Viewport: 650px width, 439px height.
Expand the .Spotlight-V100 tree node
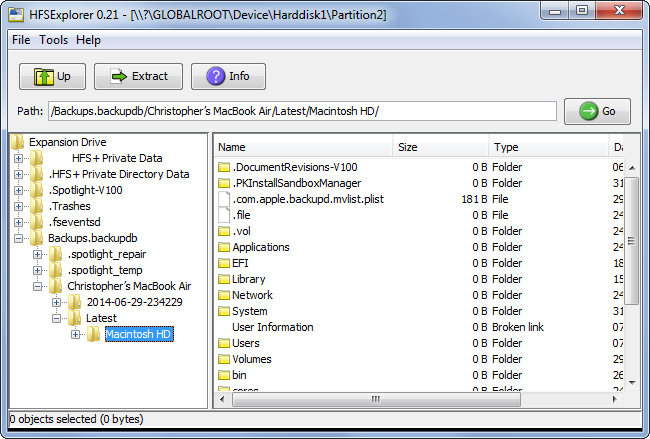(x=18, y=190)
